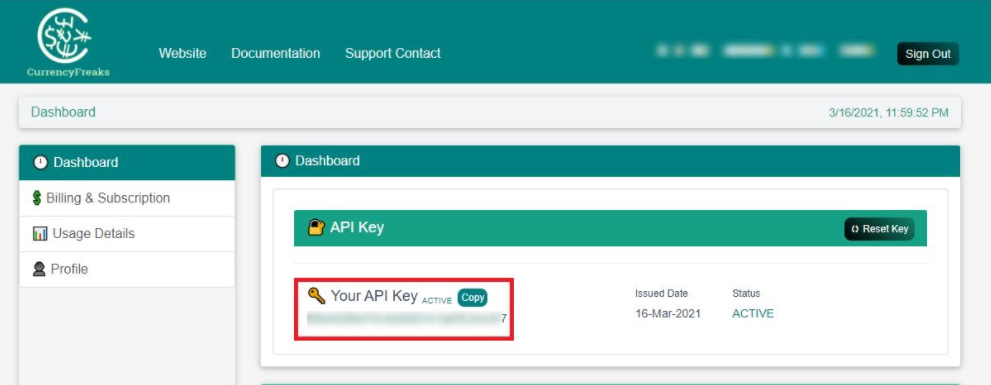Open the Website link in header
The height and width of the screenshot is (385, 991).
click(182, 54)
